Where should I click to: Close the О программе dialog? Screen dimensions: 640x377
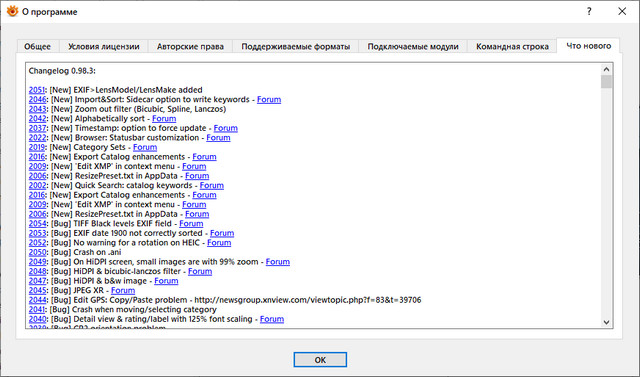point(622,11)
